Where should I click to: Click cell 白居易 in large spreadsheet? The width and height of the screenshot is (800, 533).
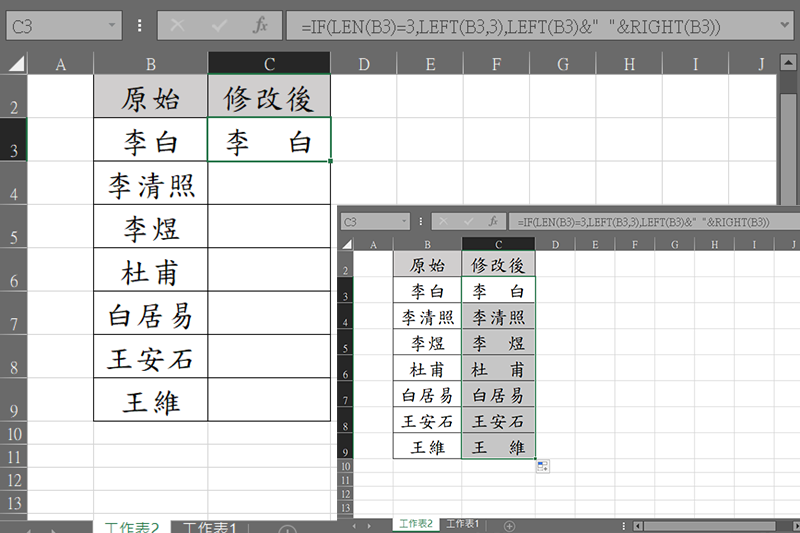pos(151,313)
